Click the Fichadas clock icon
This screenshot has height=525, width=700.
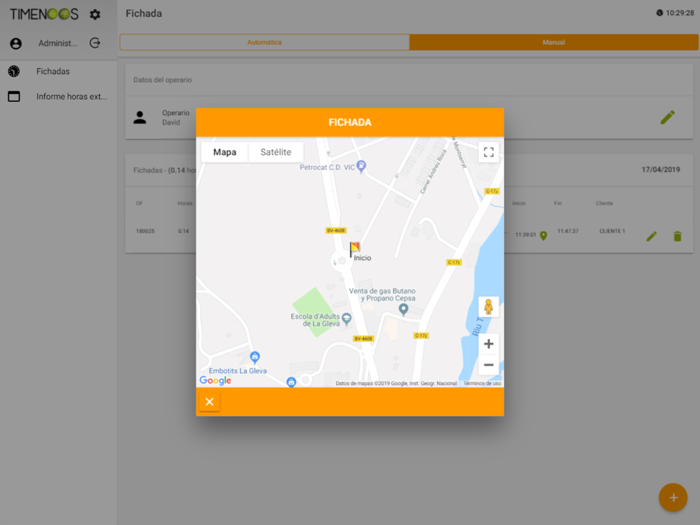(14, 71)
